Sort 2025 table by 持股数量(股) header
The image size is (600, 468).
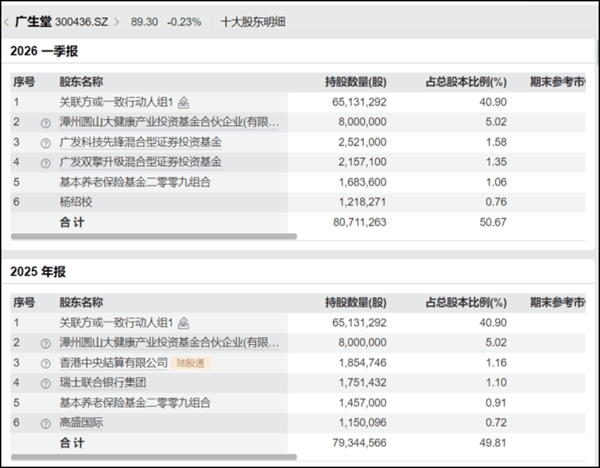pyautogui.click(x=356, y=303)
